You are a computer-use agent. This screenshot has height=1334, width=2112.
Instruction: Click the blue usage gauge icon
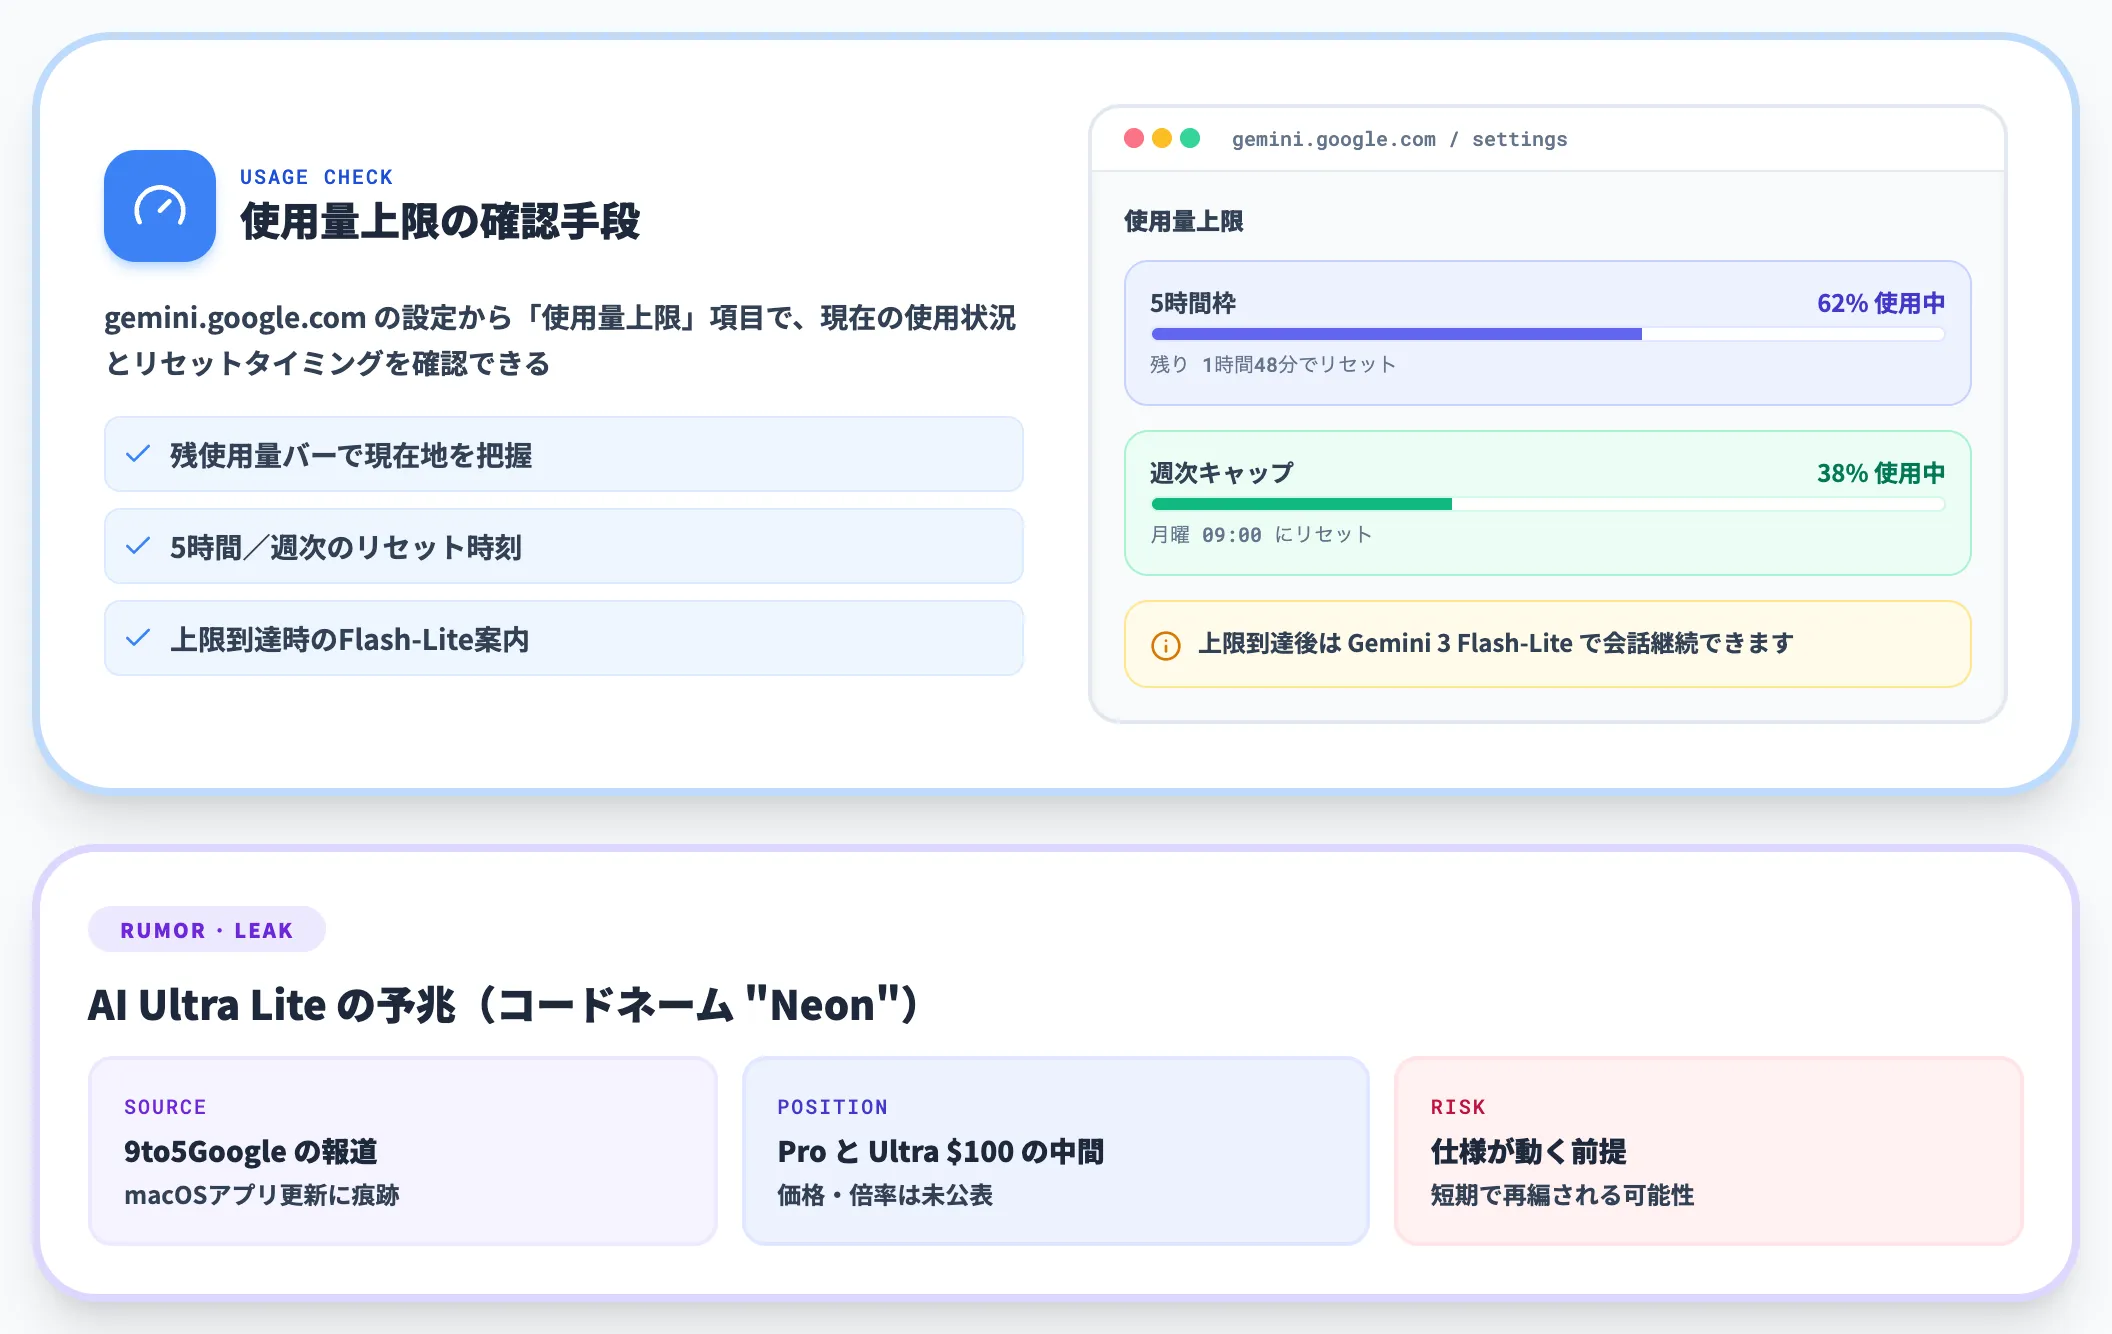pos(160,206)
